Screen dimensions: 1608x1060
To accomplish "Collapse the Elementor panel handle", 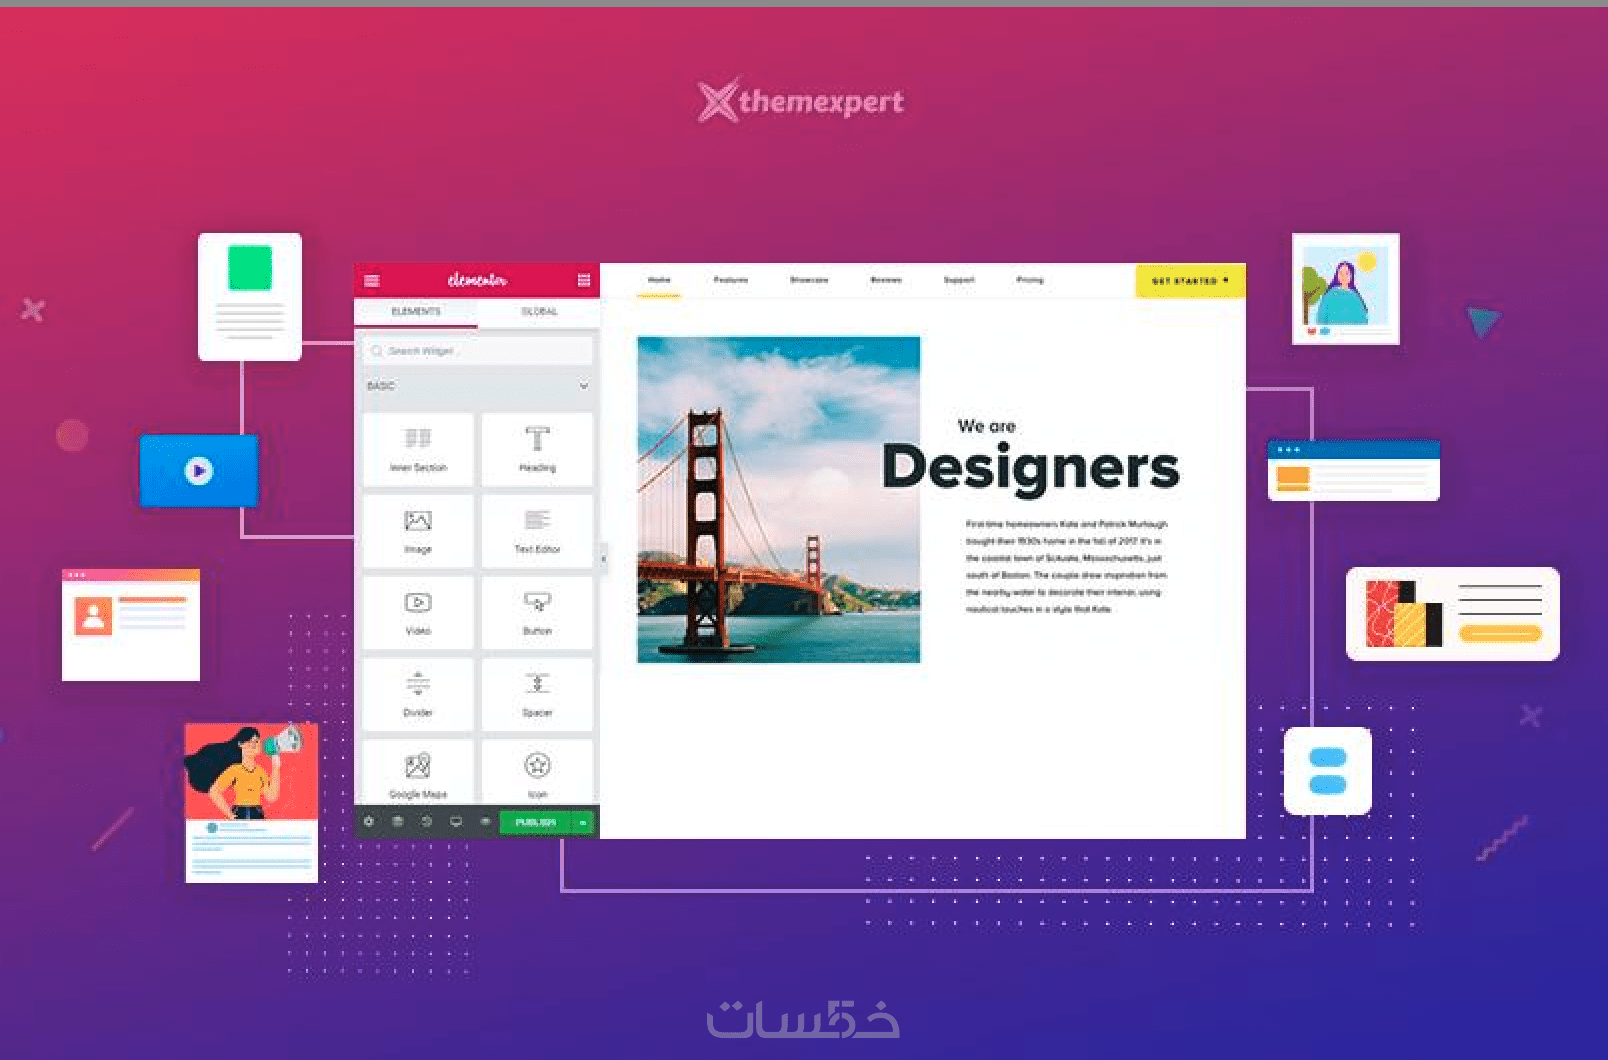I will coord(603,558).
